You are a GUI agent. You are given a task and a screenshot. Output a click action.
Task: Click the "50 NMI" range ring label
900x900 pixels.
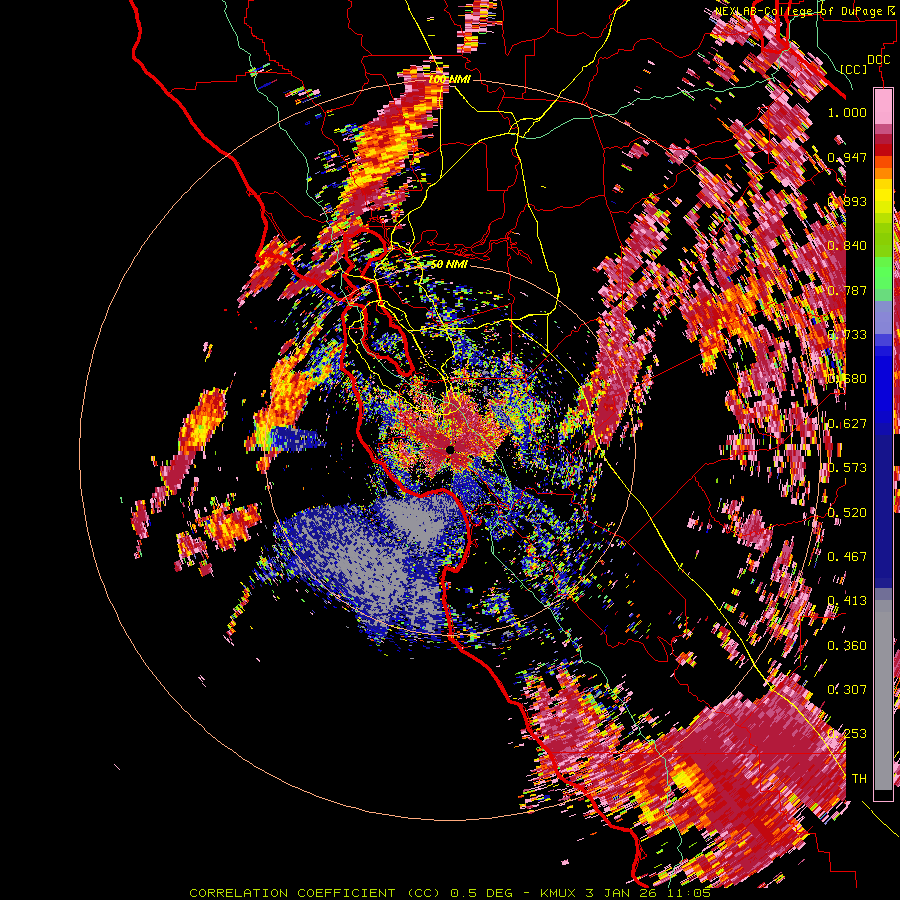449,264
